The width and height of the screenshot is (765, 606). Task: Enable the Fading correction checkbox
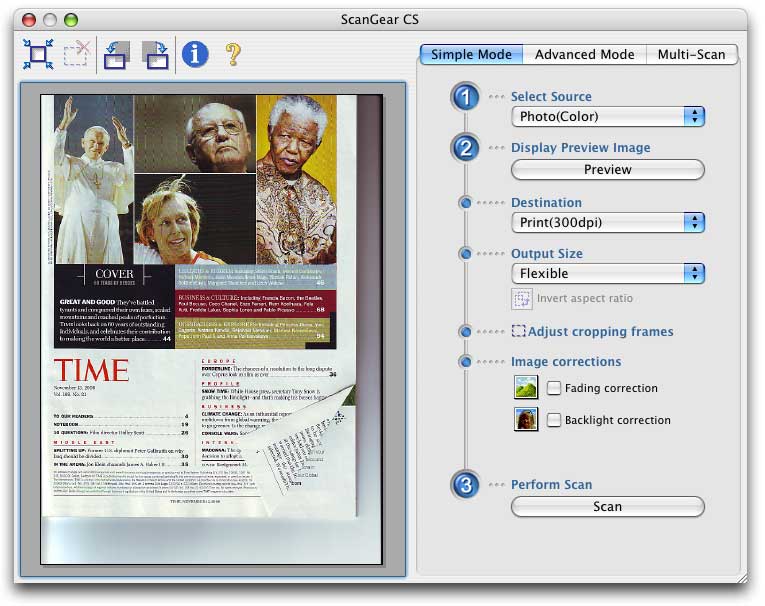554,389
